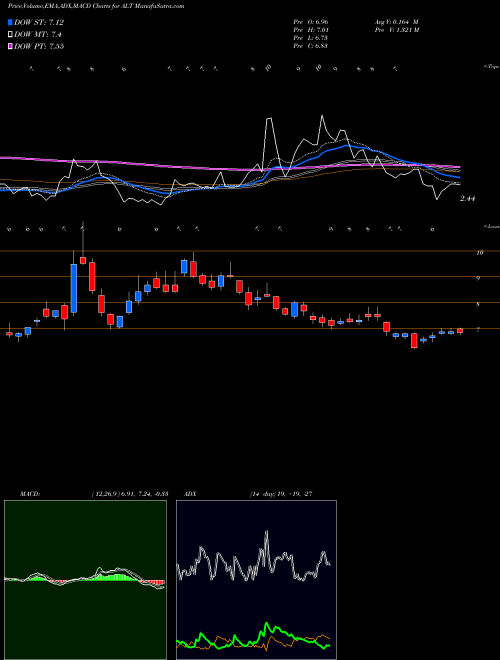Click the tallest blue candlestick body

[x=74, y=288]
